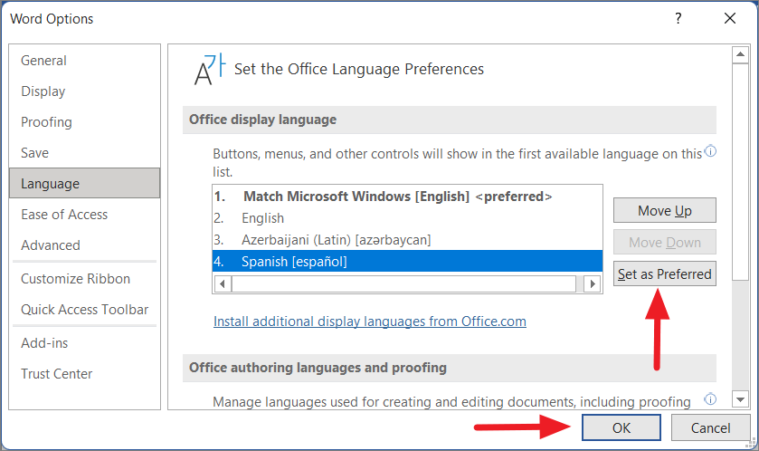Open the Advanced options category
Viewport: 759px width, 451px height.
[84, 245]
